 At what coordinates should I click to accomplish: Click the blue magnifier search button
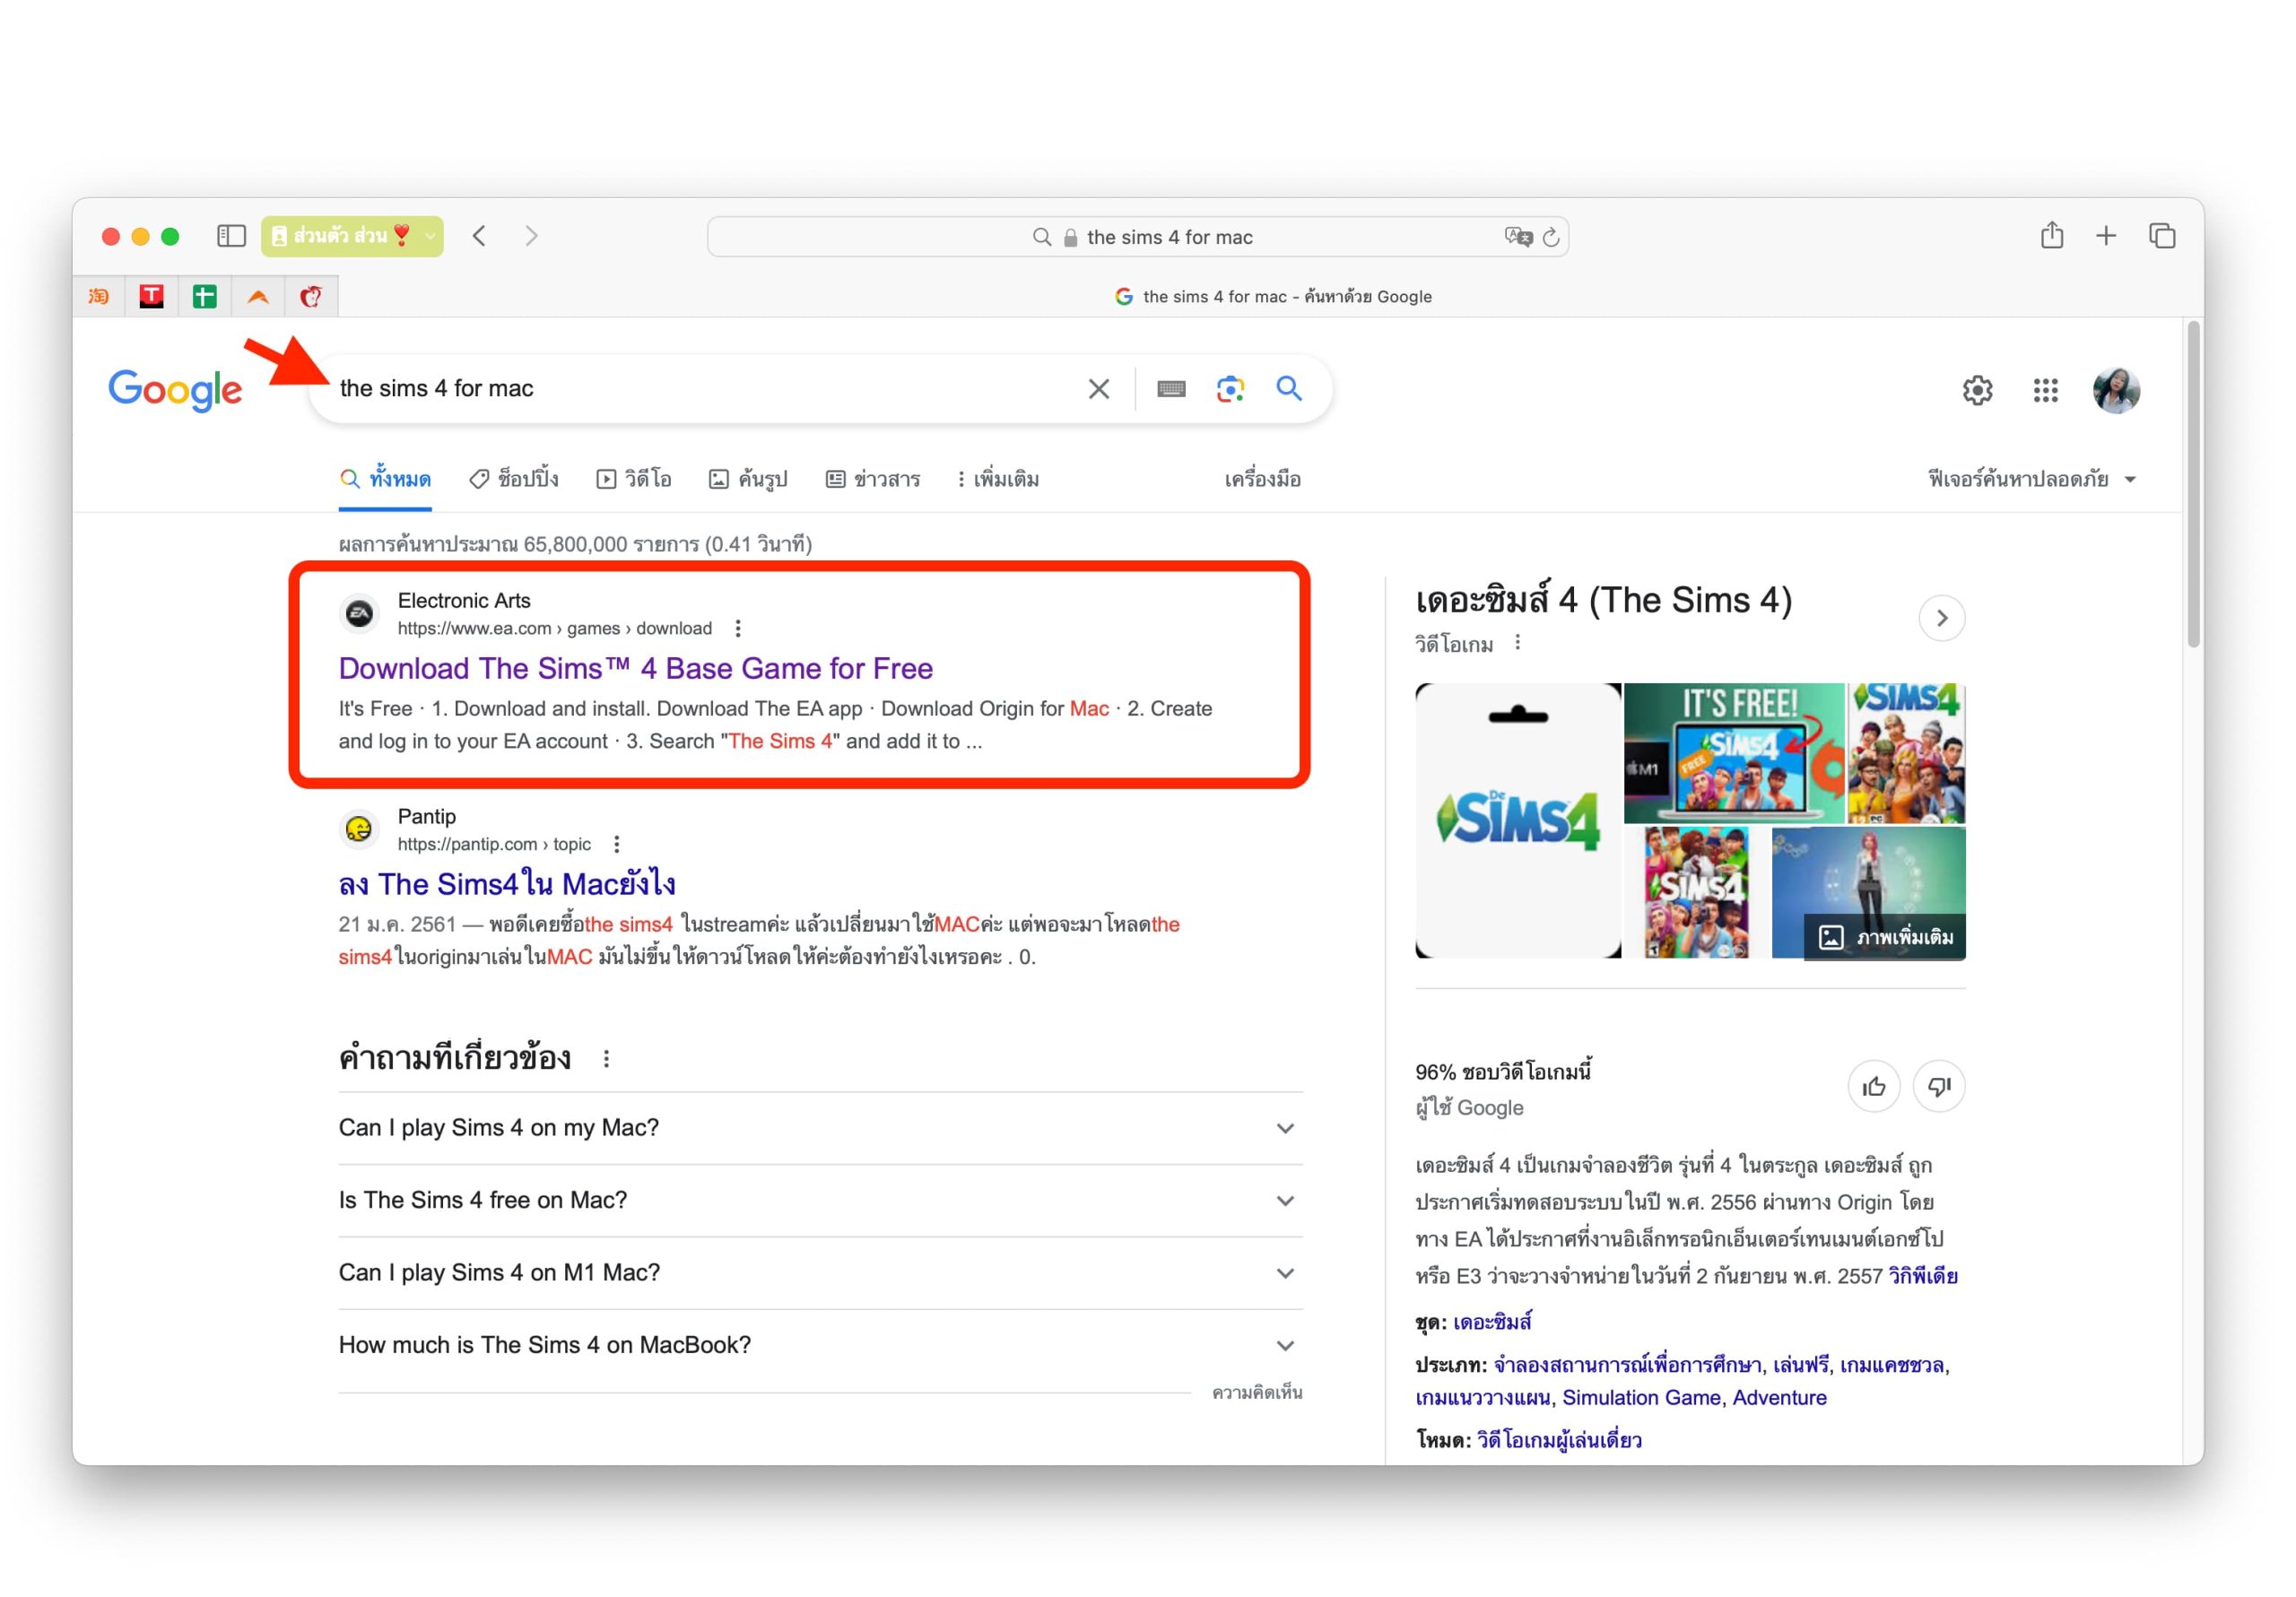point(1289,388)
